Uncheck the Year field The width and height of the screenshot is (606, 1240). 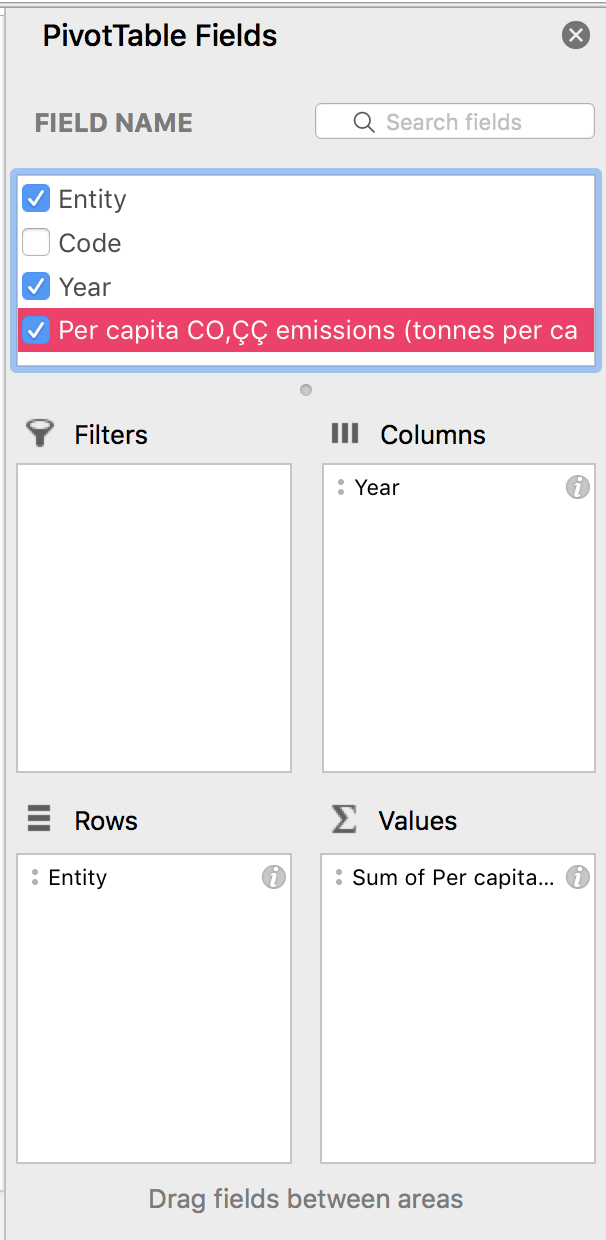(36, 286)
